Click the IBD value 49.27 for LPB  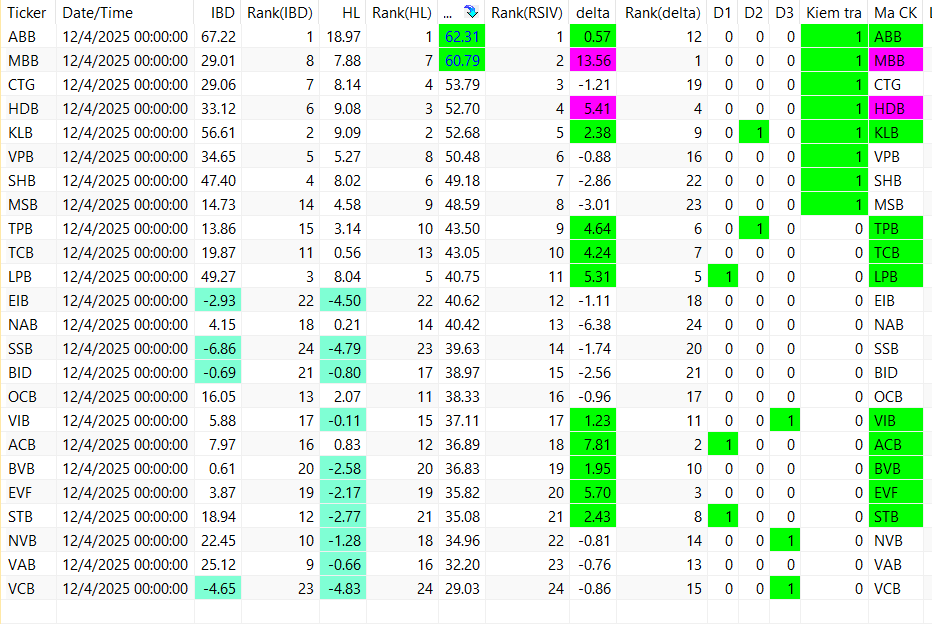(218, 277)
